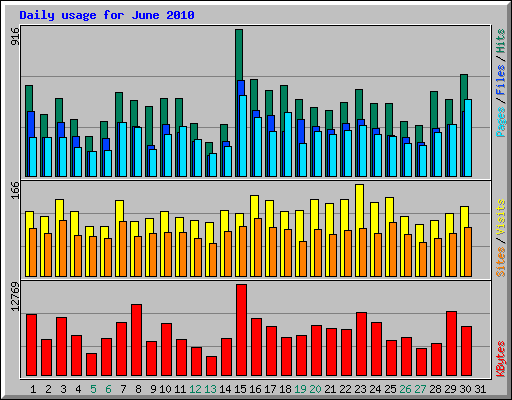Viewport: 512px width, 400px height.
Task: Click the green weekend day '6' label
Action: coord(108,389)
